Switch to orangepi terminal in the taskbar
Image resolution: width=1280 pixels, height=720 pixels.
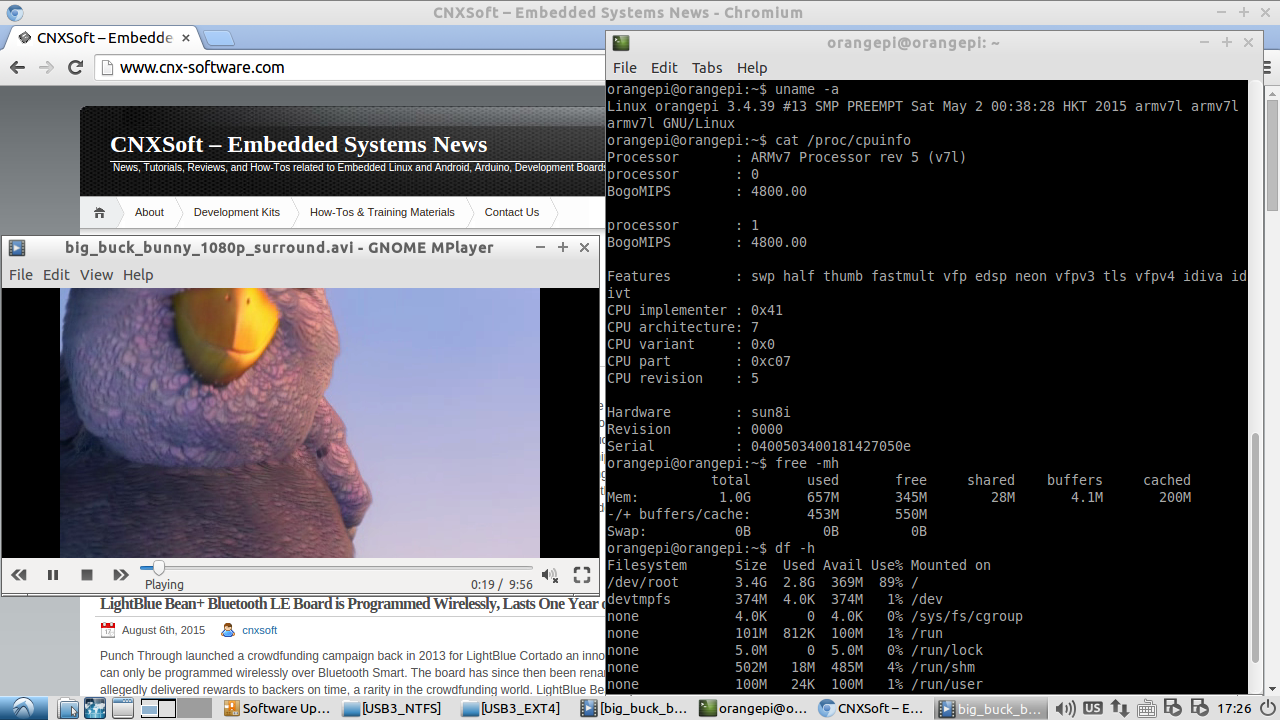pyautogui.click(x=754, y=709)
